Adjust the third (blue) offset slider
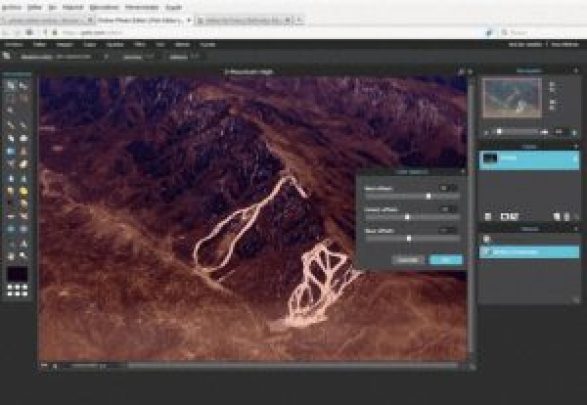 [409, 238]
